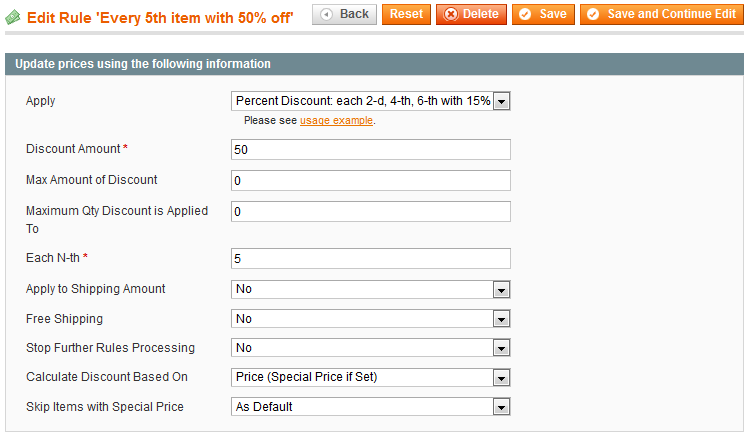
Task: Expand the Stop Further Rules Processing dropdown
Action: (x=371, y=348)
